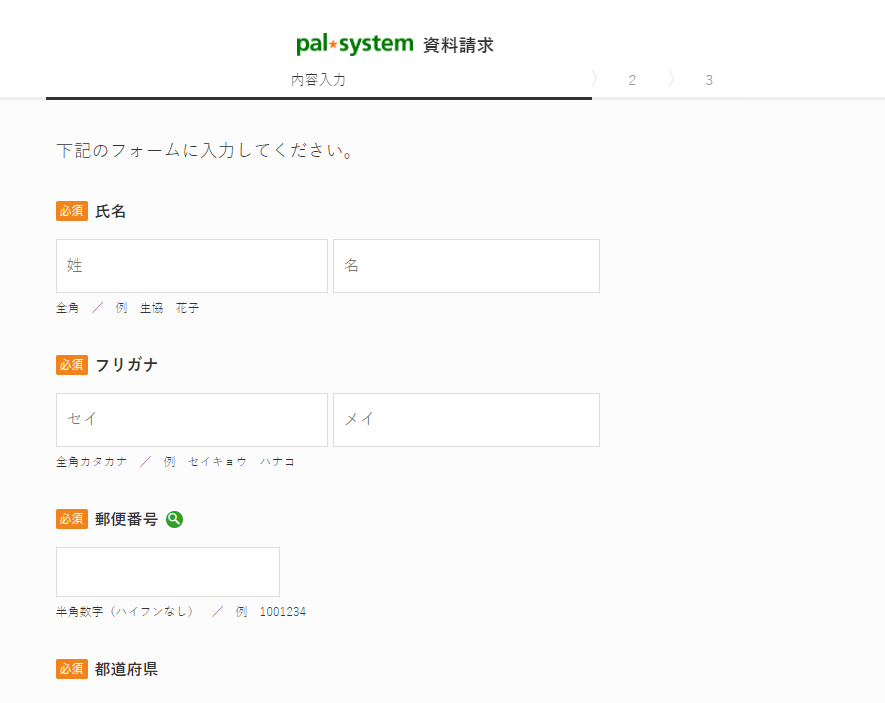This screenshot has width=885, height=703.
Task: Click the 資料請求 header text
Action: [458, 44]
